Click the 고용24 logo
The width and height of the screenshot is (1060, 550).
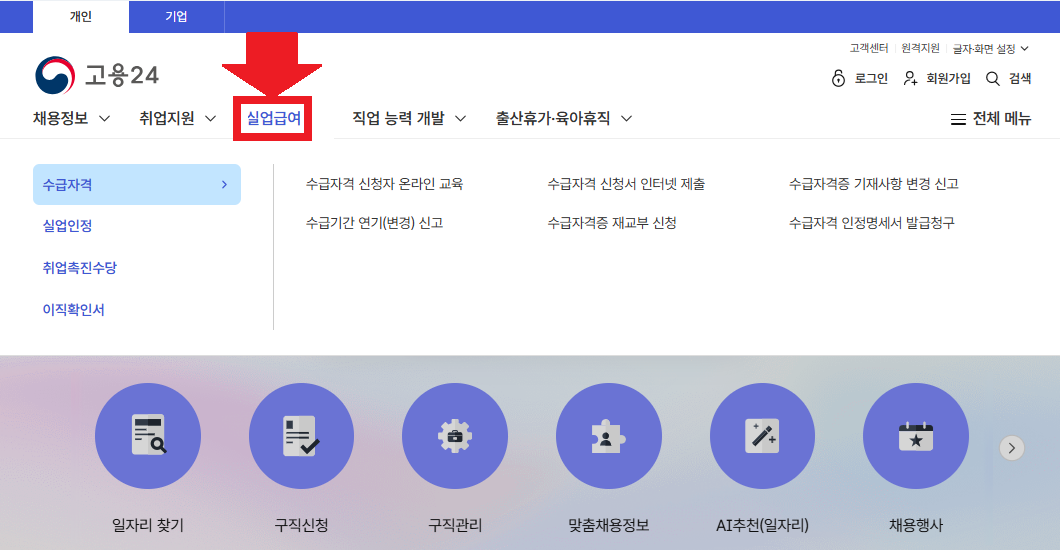point(97,75)
